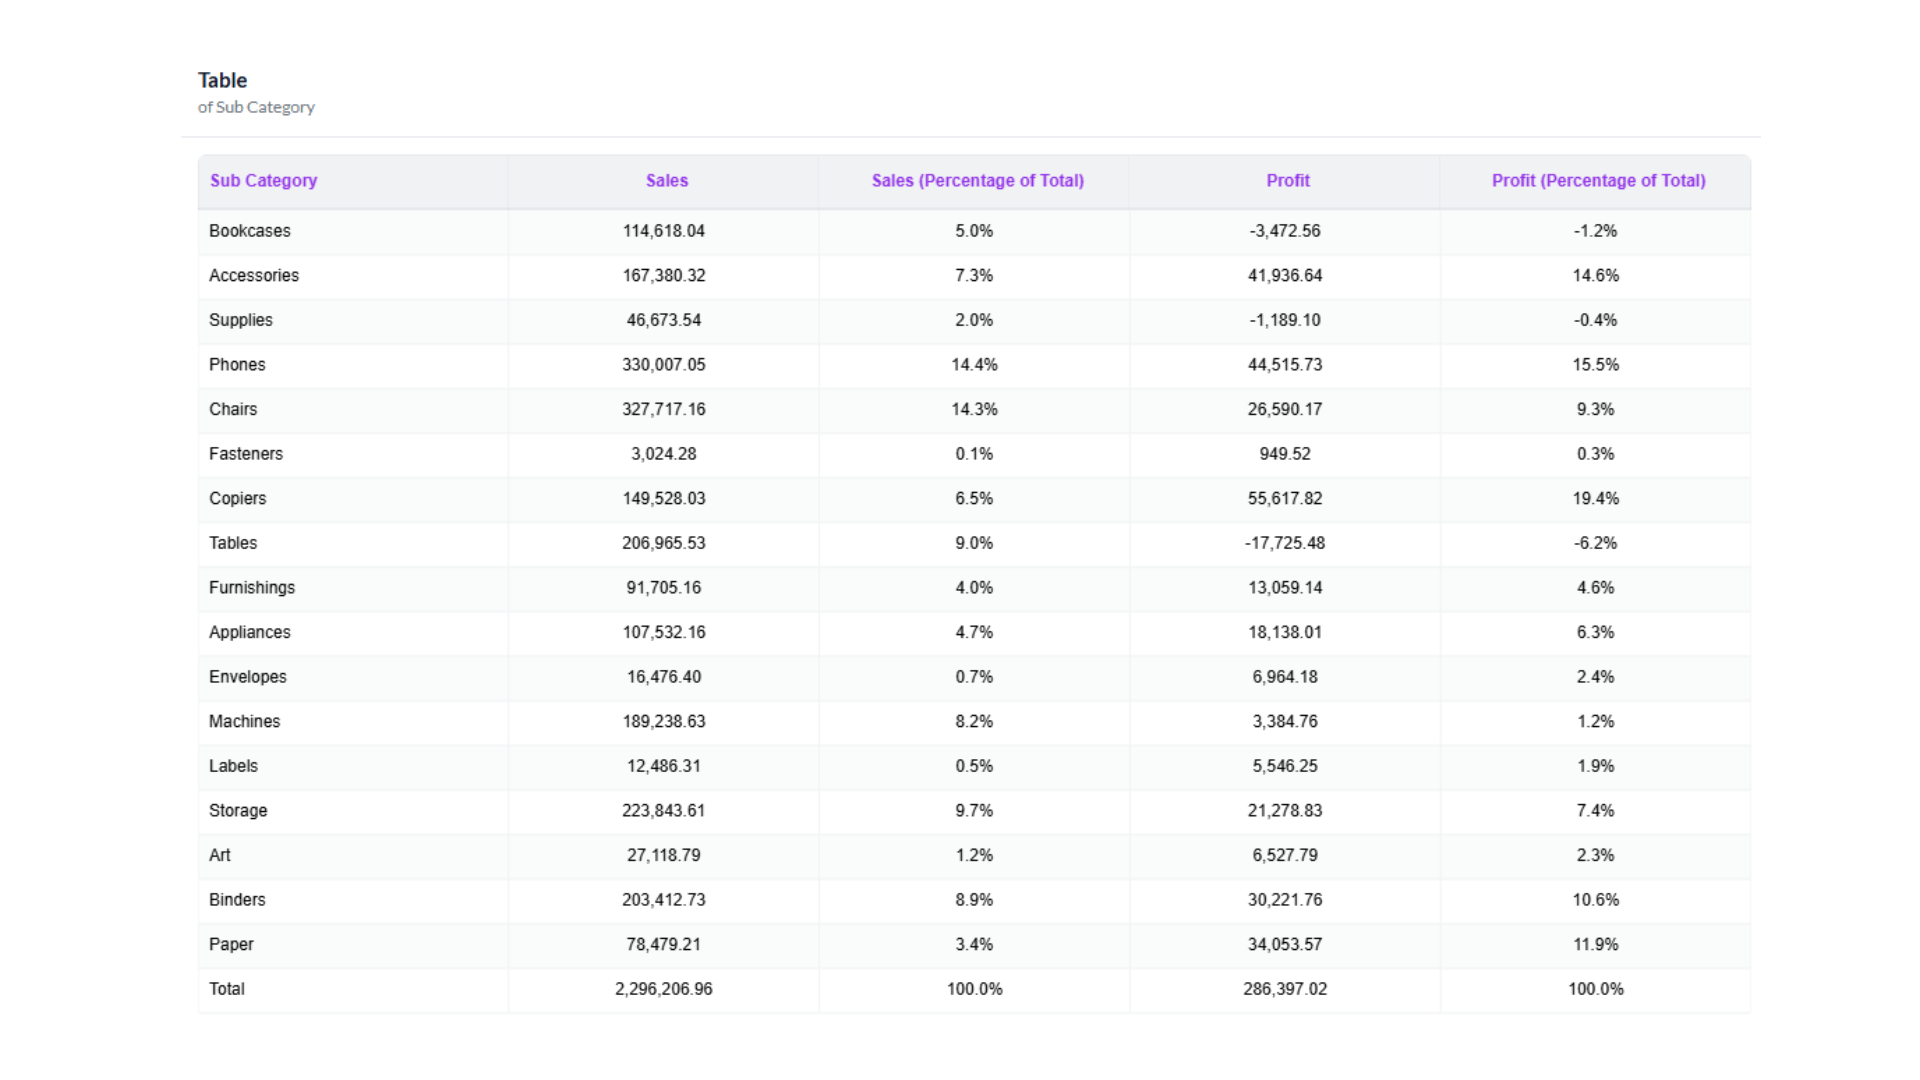Select the Copiers row label

tap(238, 499)
